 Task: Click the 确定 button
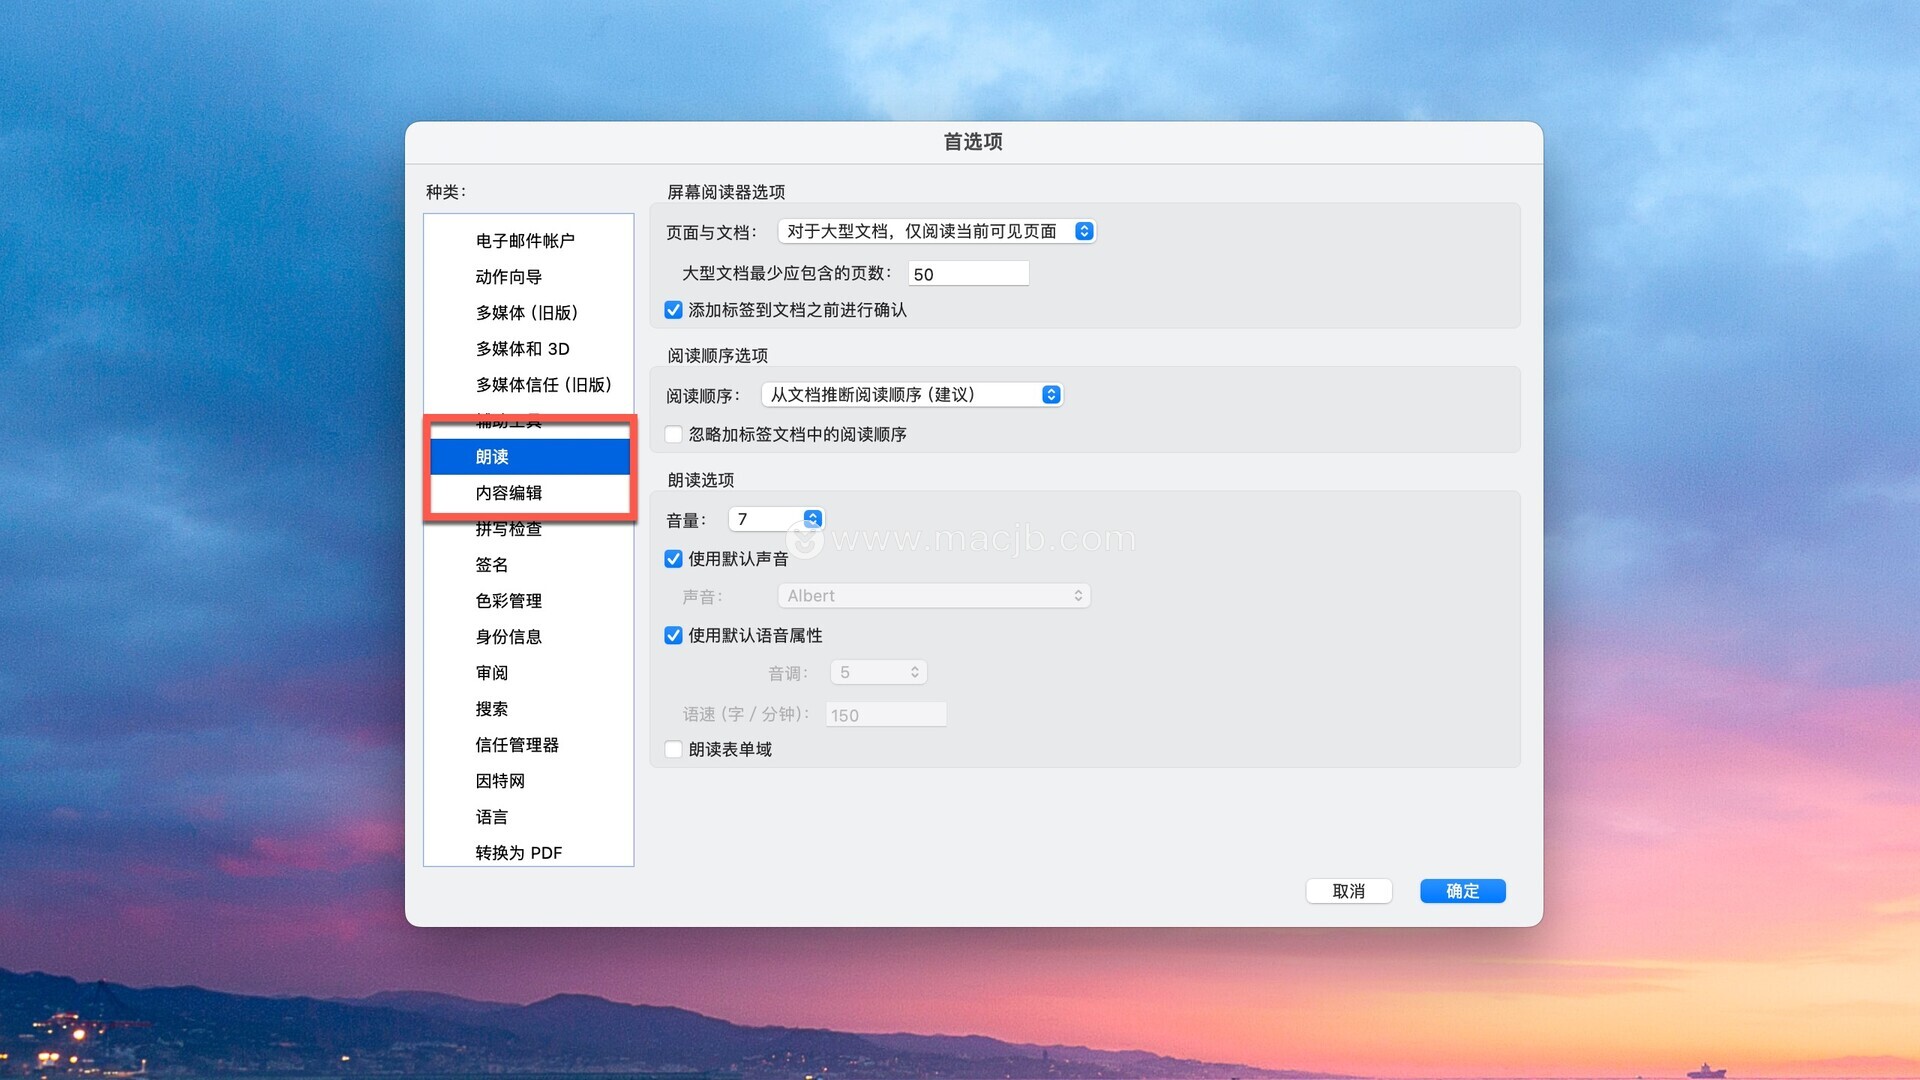point(1462,891)
